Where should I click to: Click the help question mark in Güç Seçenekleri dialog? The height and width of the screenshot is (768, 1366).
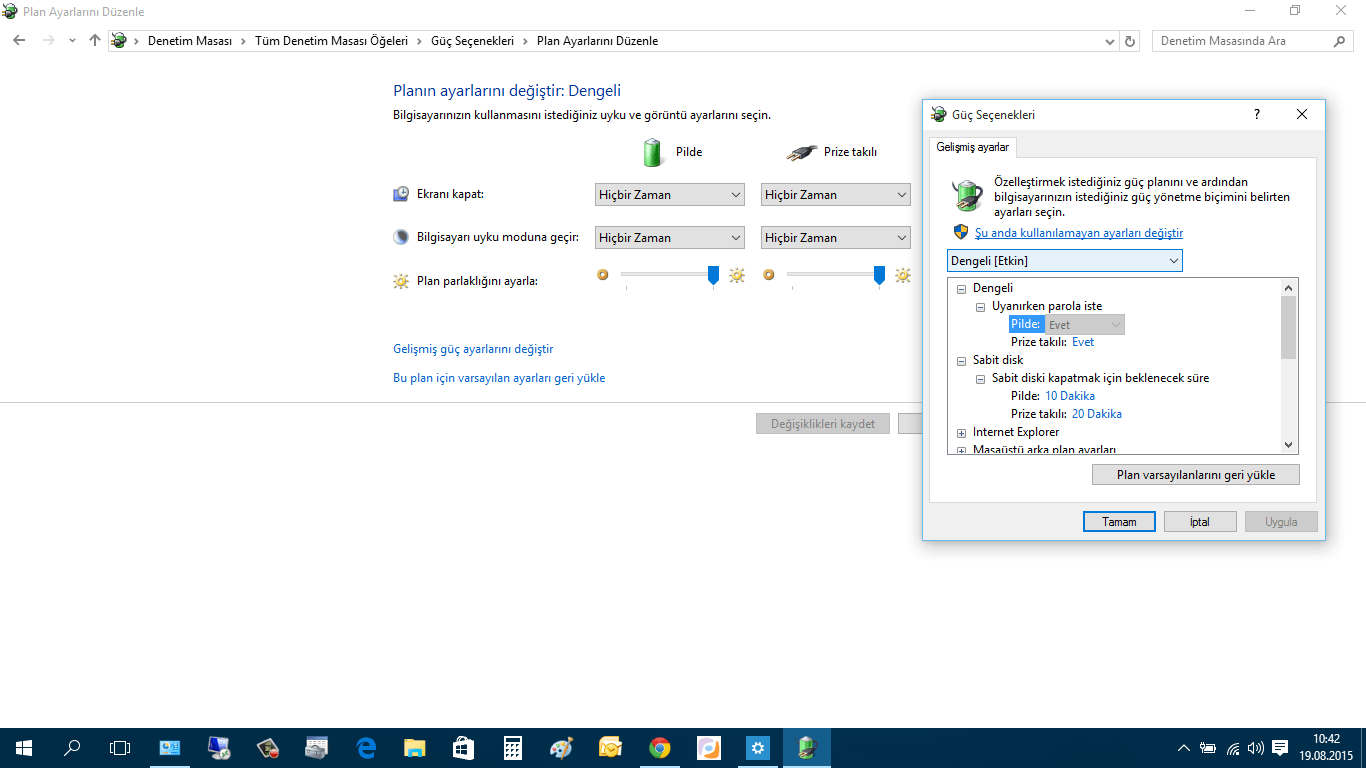(x=1257, y=114)
